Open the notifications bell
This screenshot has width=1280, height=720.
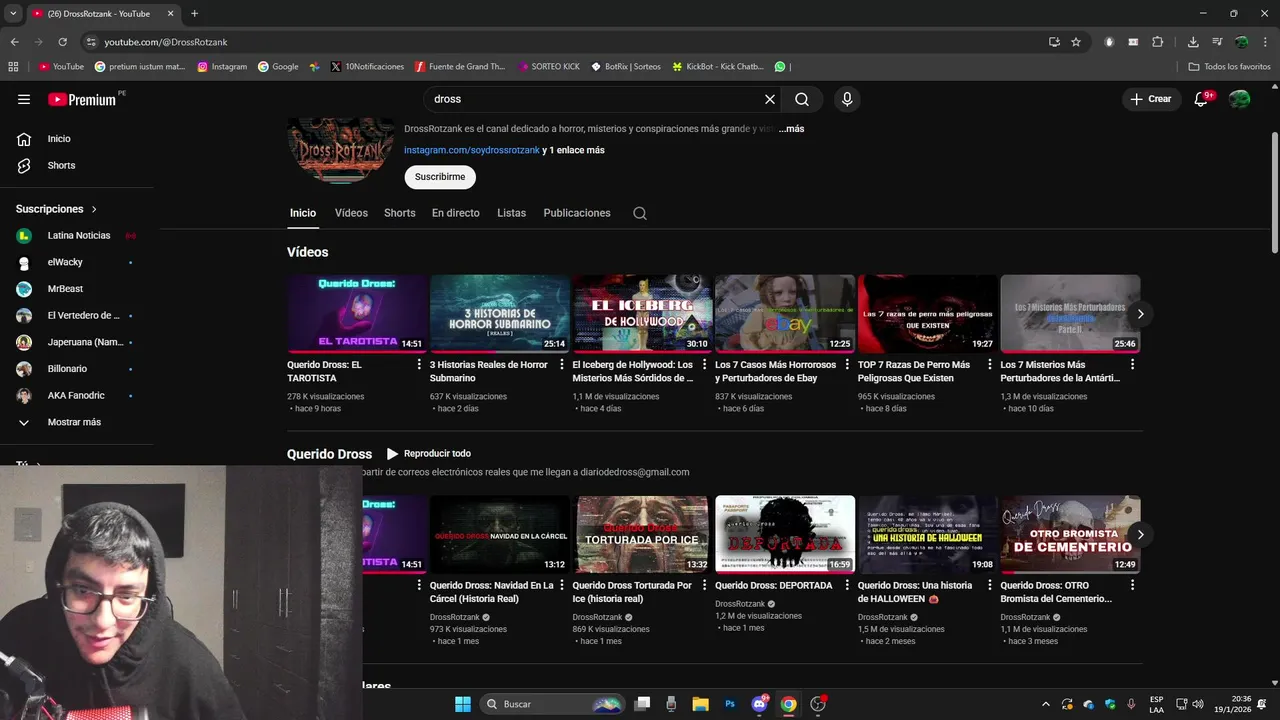[1201, 99]
